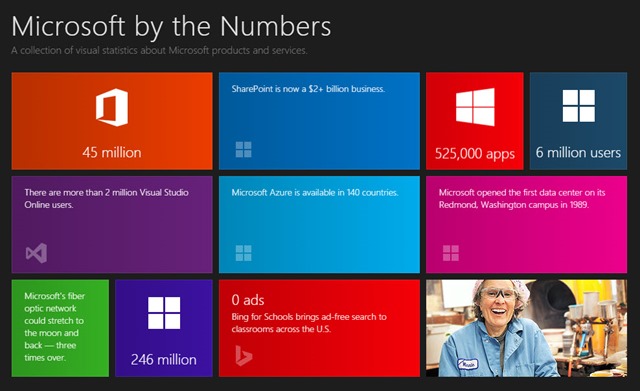Click the '246 million' label
This screenshot has width=640, height=391.
tap(164, 360)
